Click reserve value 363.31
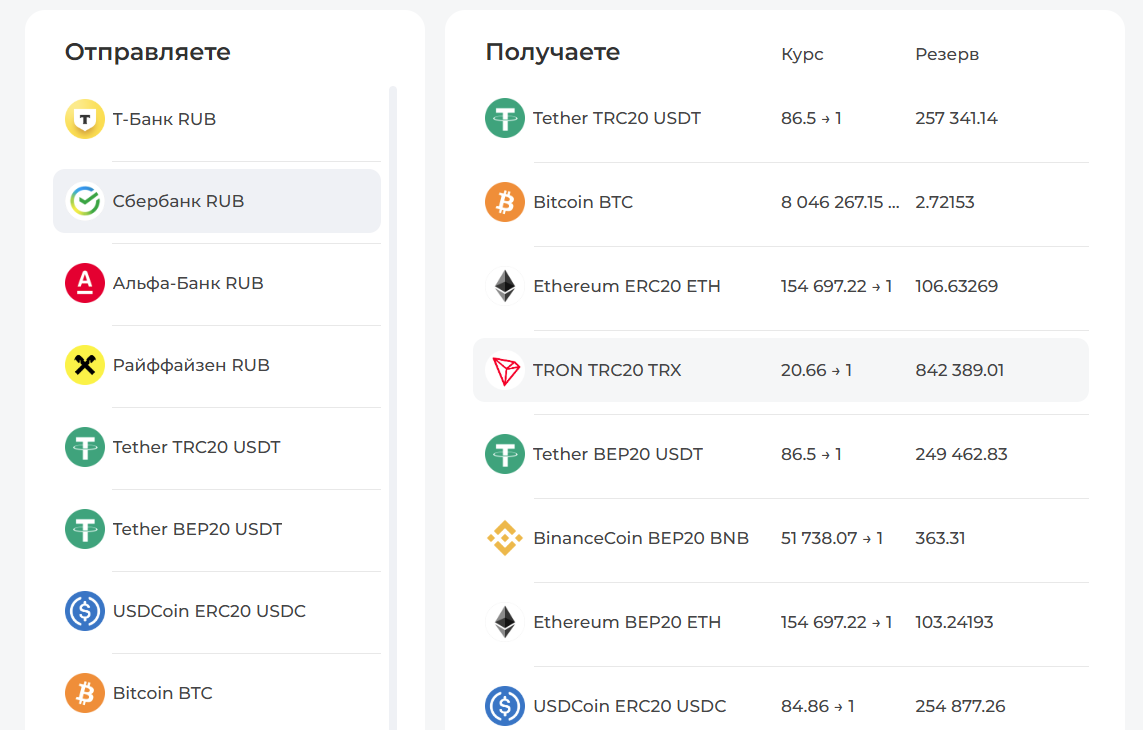The image size is (1143, 730). point(940,538)
